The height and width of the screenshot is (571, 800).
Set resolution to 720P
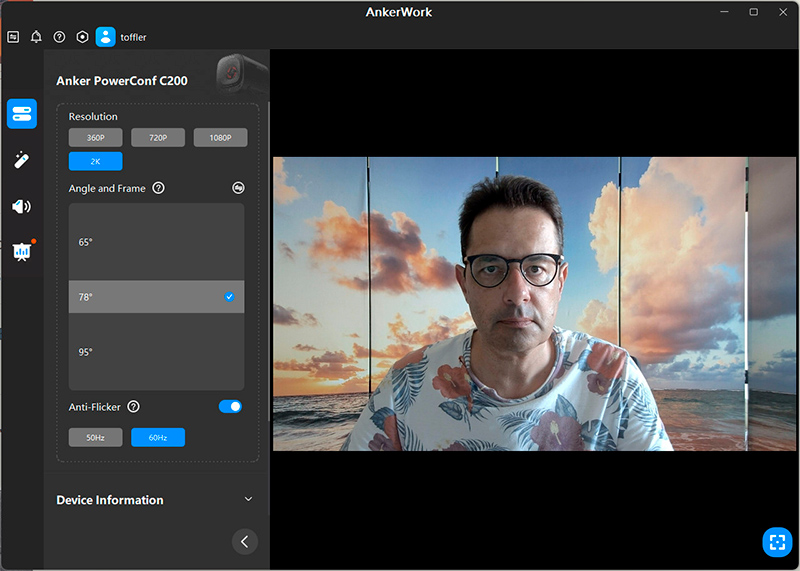coord(158,138)
